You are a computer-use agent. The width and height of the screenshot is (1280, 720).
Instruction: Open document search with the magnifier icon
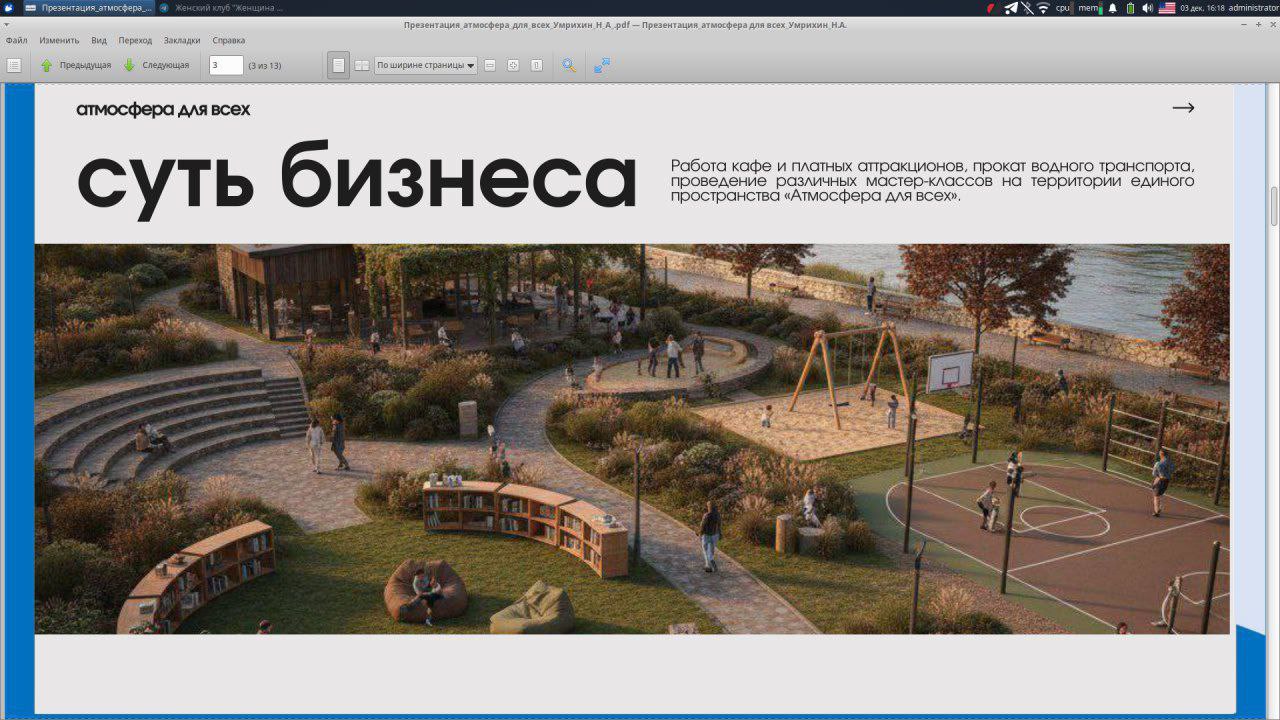pyautogui.click(x=569, y=64)
